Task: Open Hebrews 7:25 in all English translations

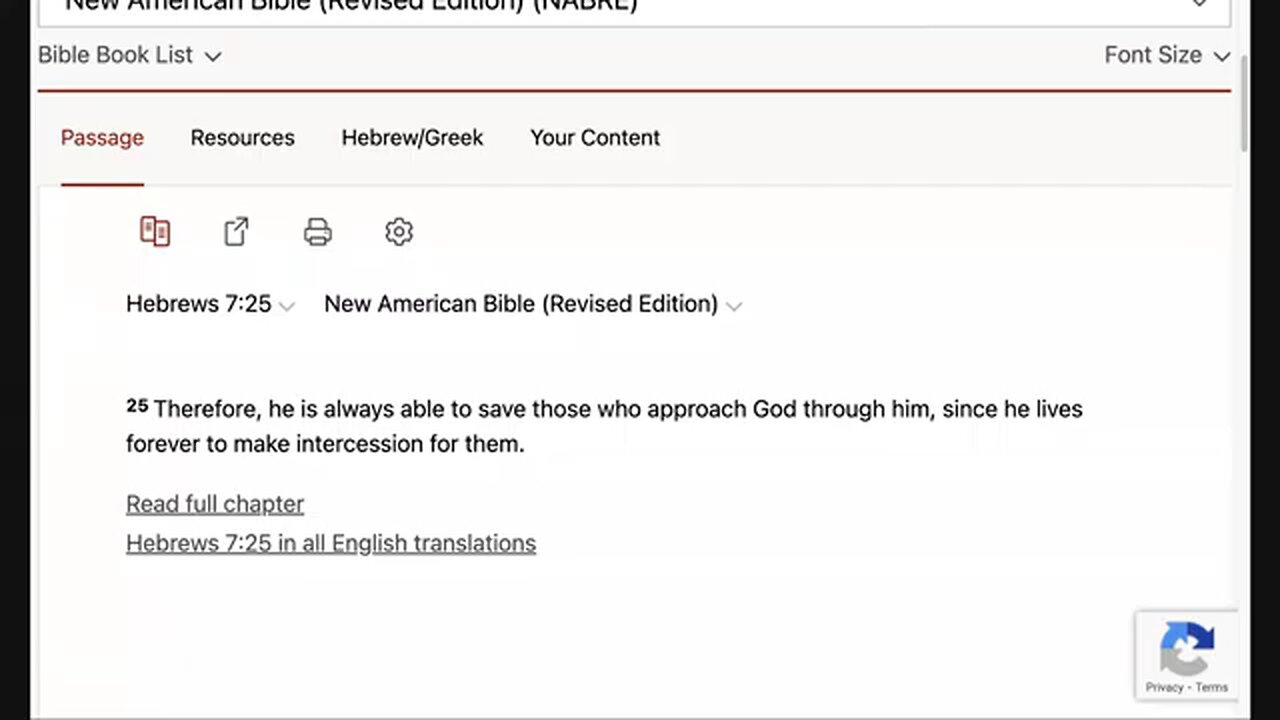Action: coord(331,543)
